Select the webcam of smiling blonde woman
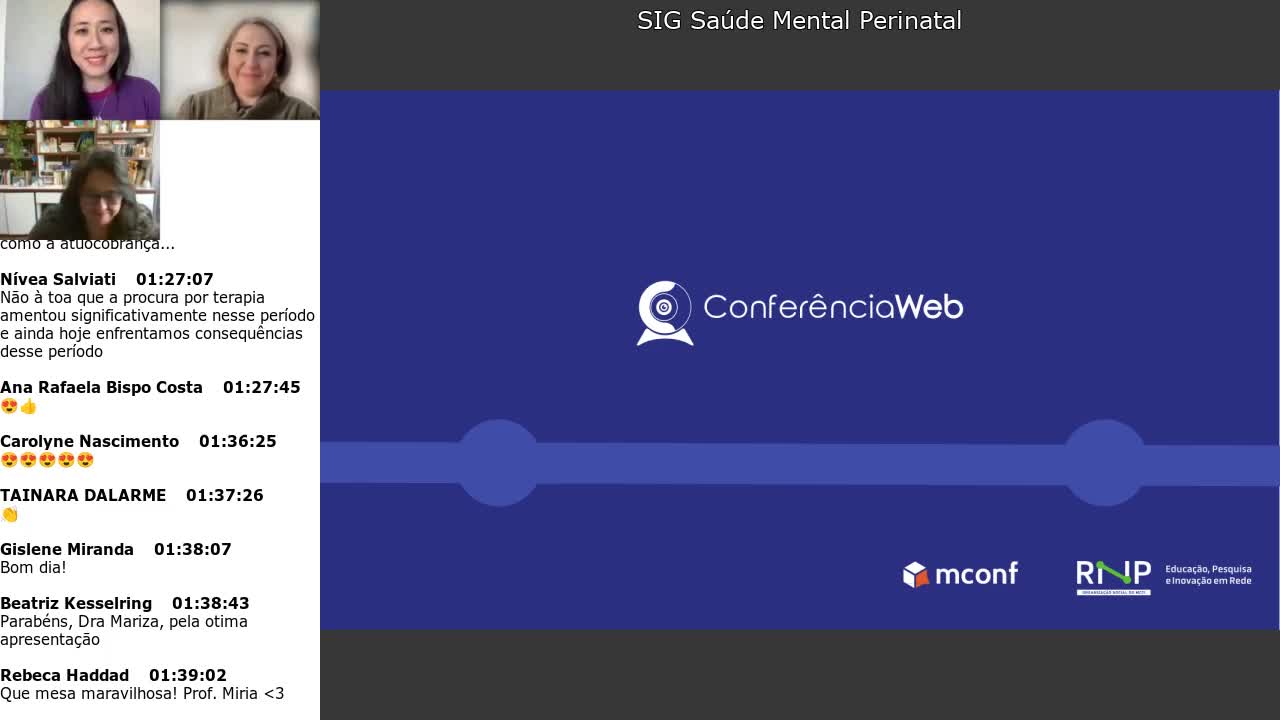The height and width of the screenshot is (720, 1280). pos(240,60)
